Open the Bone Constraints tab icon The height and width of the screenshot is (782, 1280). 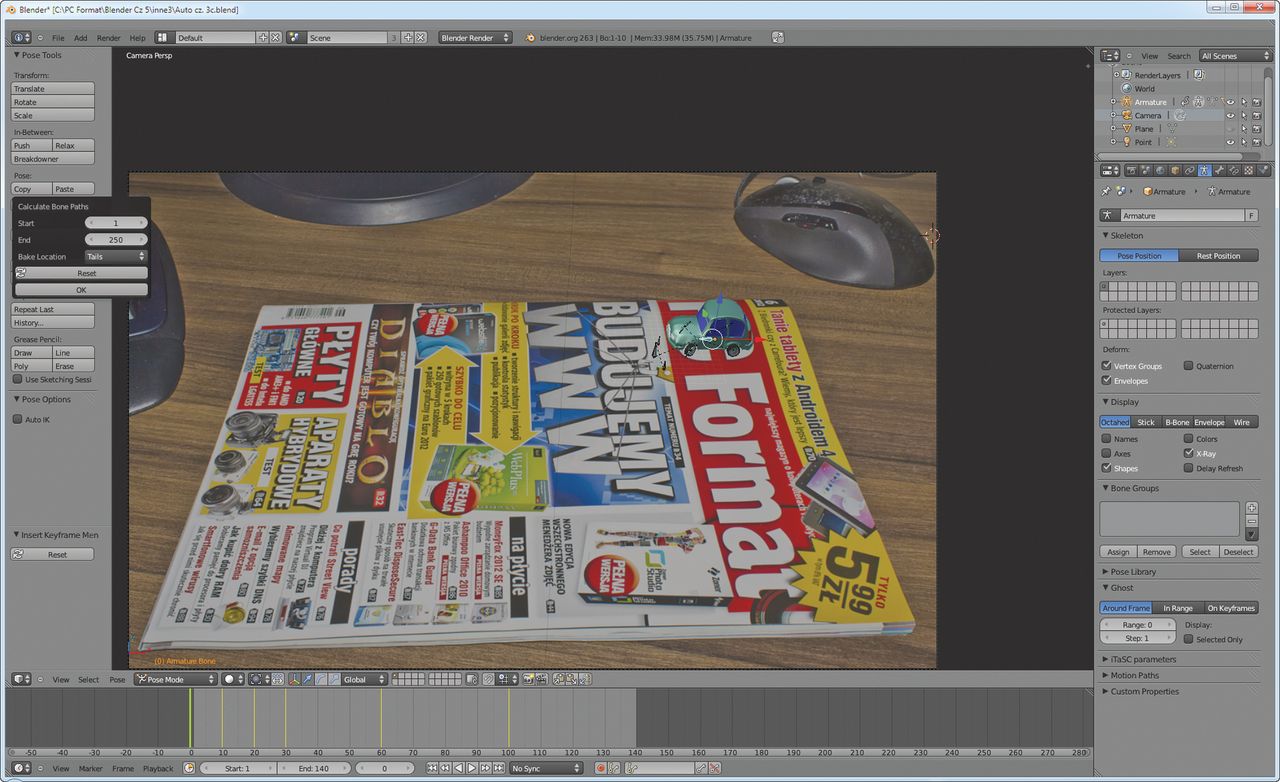click(x=1234, y=170)
